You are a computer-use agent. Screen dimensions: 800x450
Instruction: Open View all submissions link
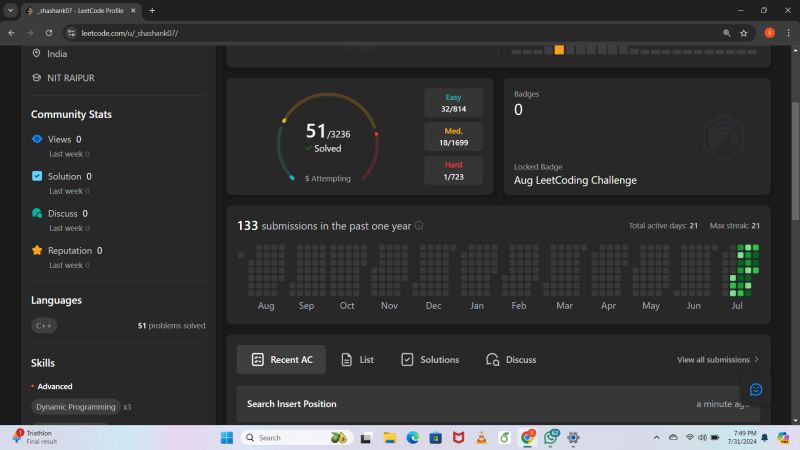click(717, 360)
